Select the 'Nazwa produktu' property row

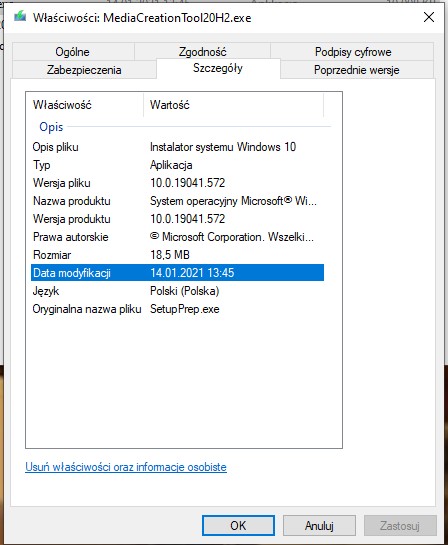(x=177, y=201)
